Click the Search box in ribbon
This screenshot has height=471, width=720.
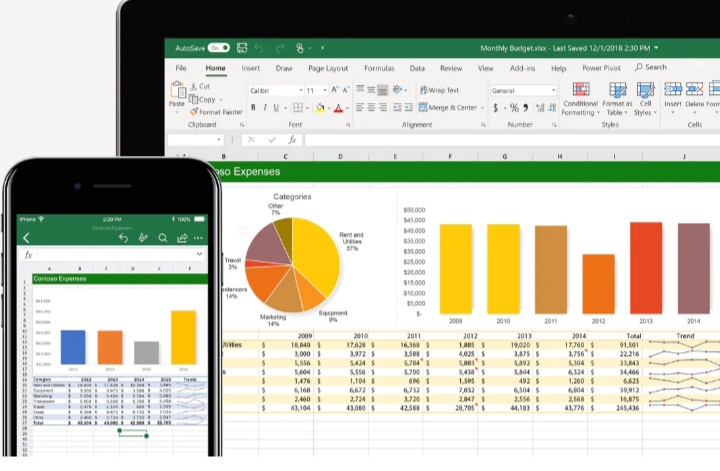(651, 67)
